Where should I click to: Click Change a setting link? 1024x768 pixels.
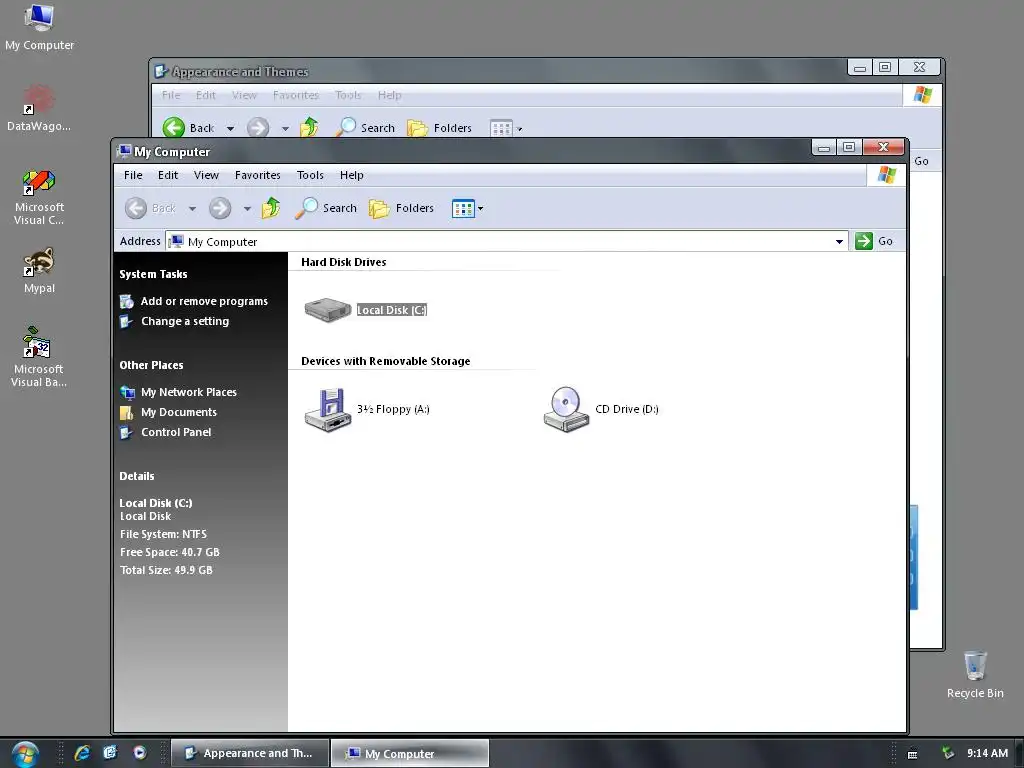[185, 321]
